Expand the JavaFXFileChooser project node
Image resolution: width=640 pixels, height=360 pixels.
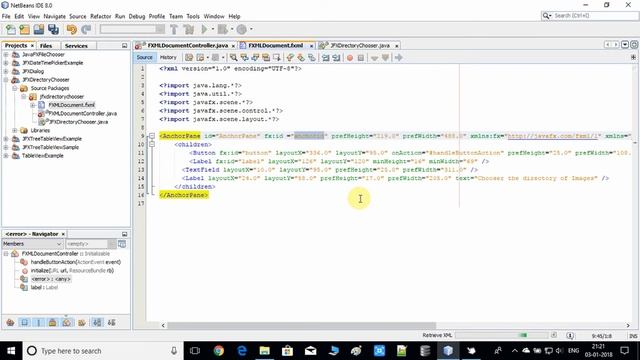pos(6,54)
